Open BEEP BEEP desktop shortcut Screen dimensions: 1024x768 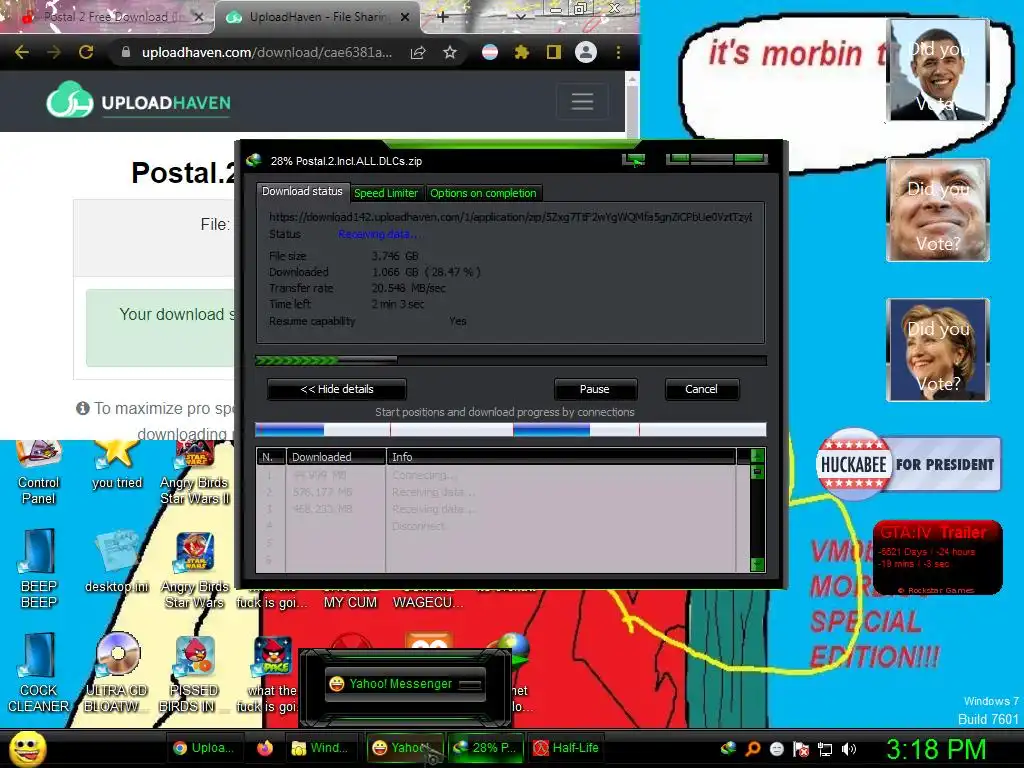point(39,568)
